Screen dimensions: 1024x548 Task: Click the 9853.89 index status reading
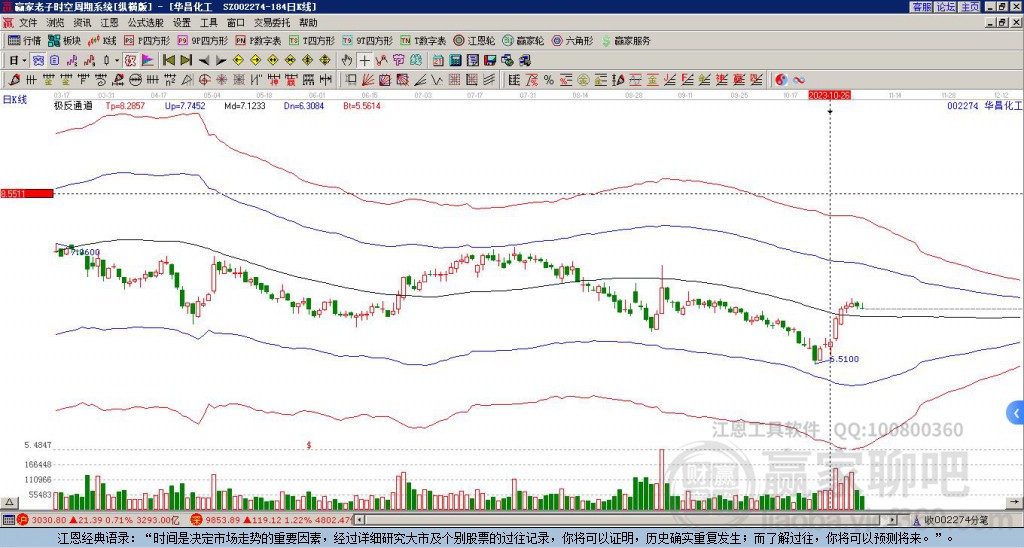click(x=223, y=520)
